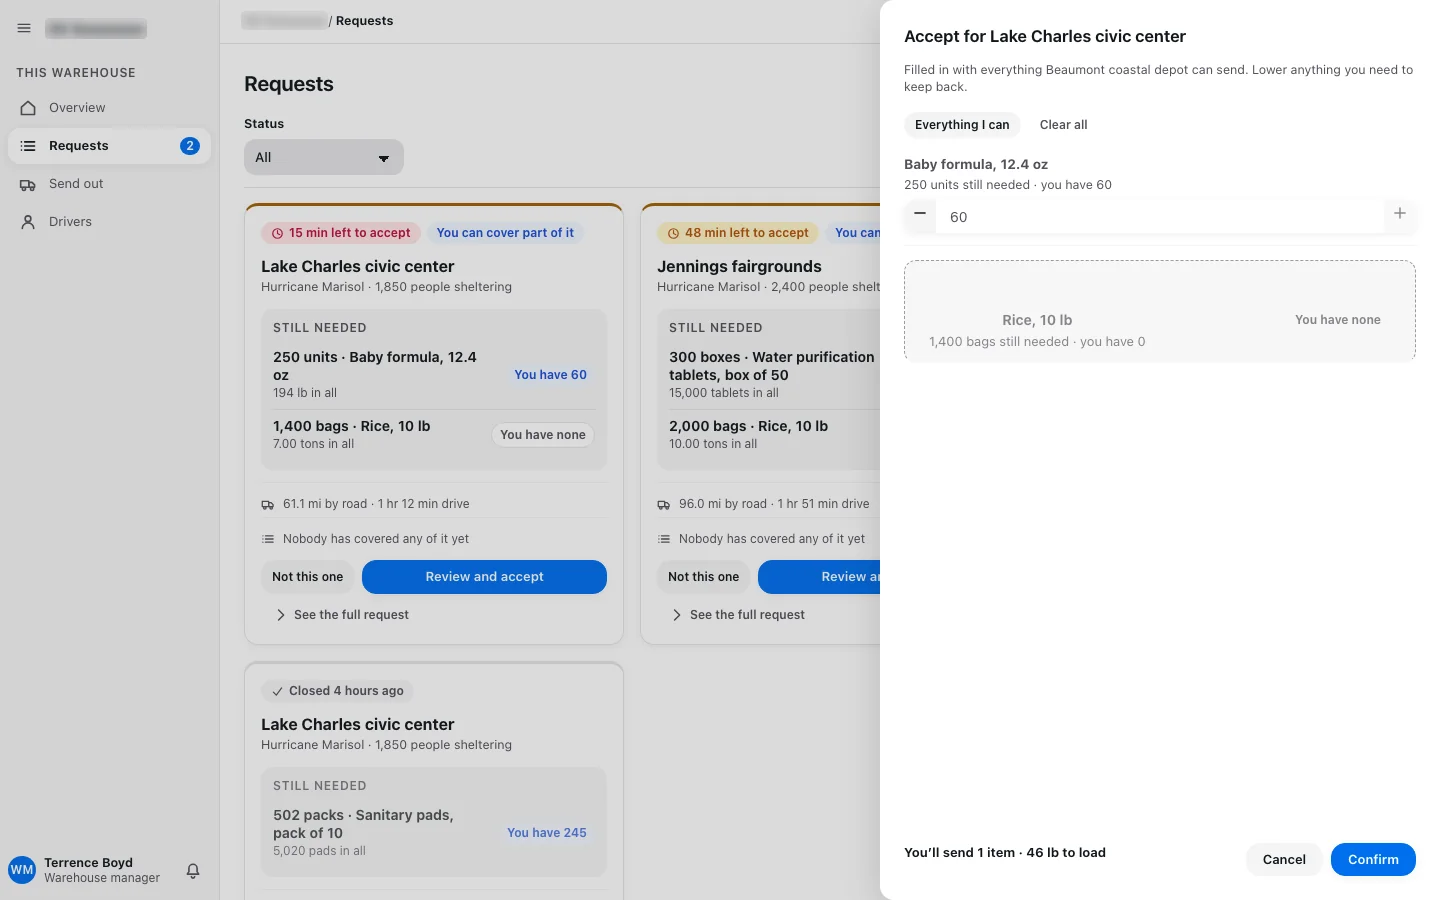Screen dimensions: 1440x900
Task: Click the Overview home icon
Action: [28, 108]
